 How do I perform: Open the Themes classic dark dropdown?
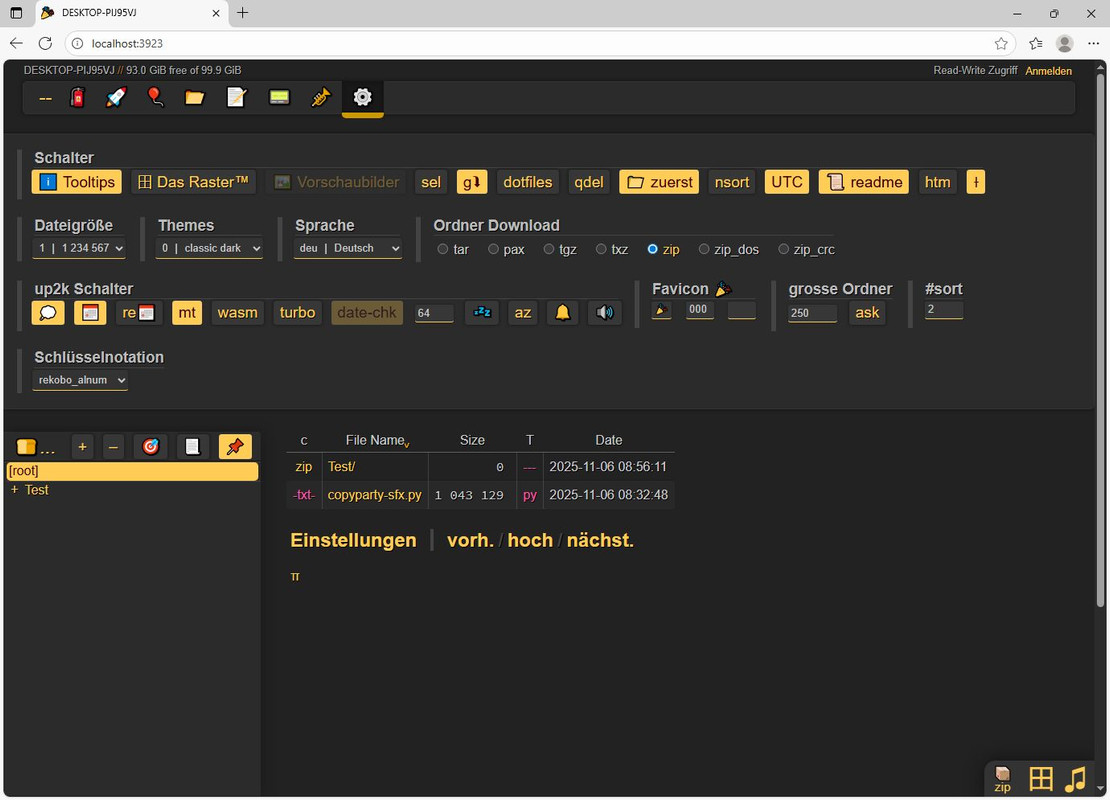pyautogui.click(x=209, y=248)
